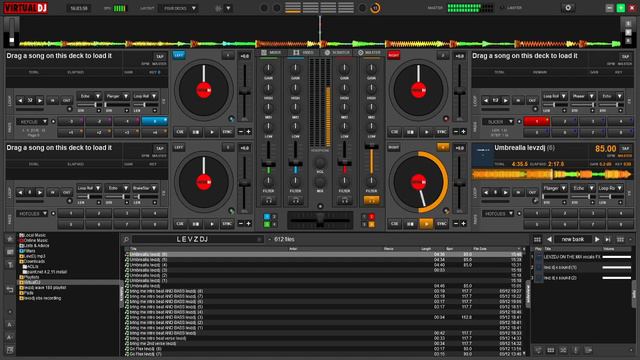Click the orange channel volume fader
The width and height of the screenshot is (640, 360).
pos(371,147)
